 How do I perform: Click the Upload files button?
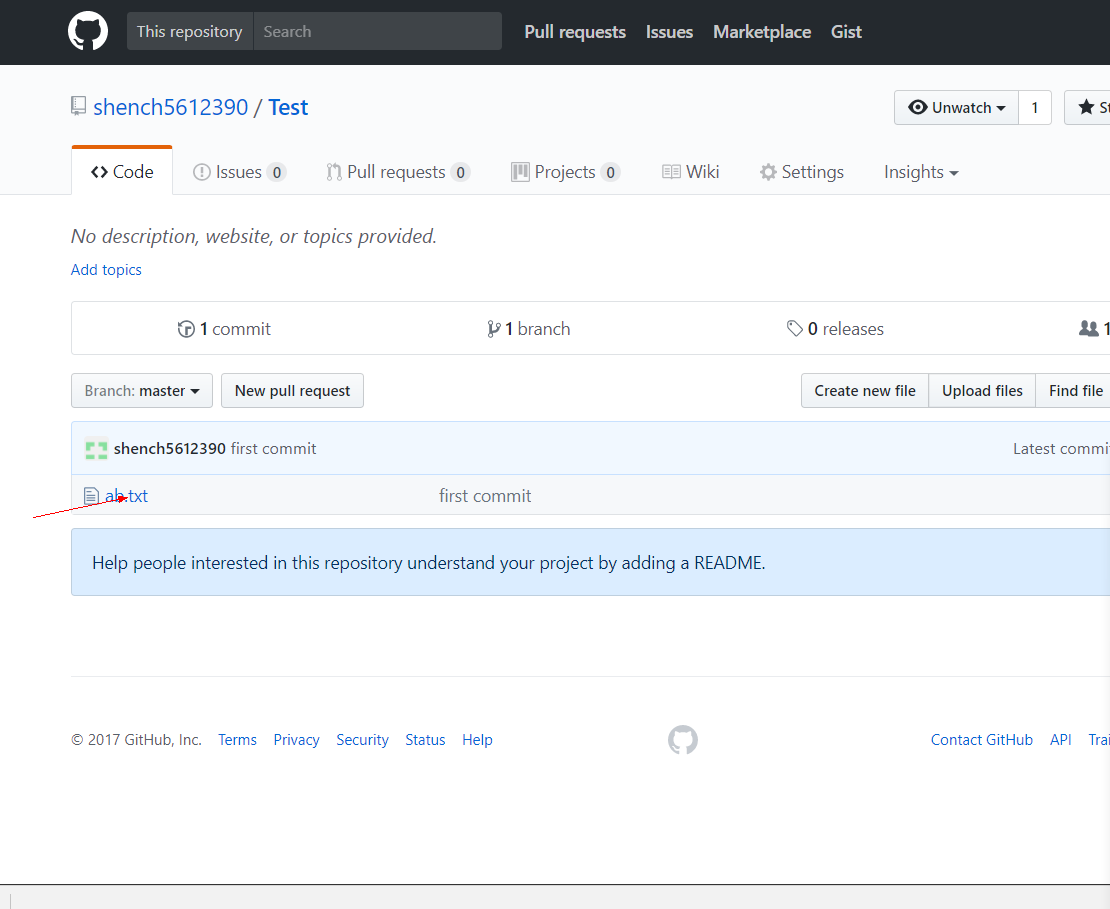click(x=982, y=391)
